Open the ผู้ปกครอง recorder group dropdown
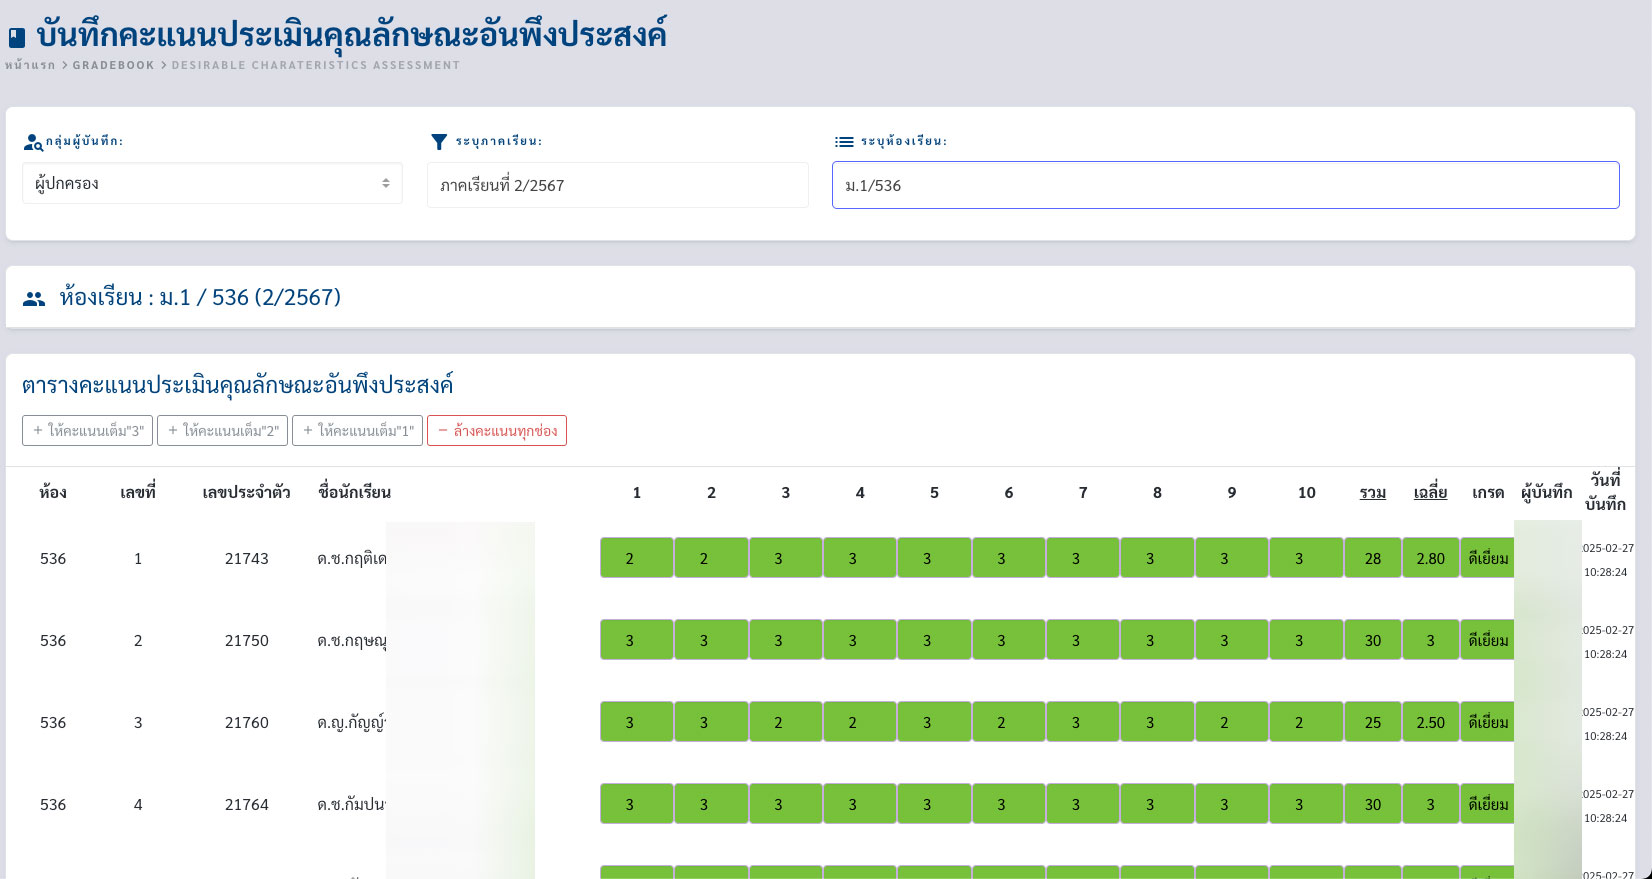 (x=212, y=184)
